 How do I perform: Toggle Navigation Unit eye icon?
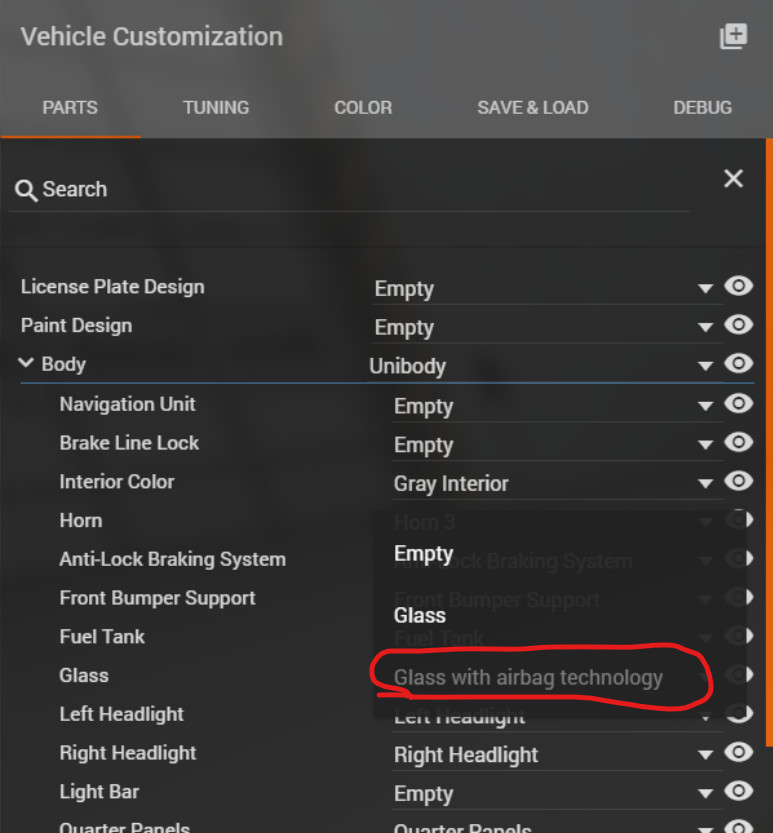738,404
